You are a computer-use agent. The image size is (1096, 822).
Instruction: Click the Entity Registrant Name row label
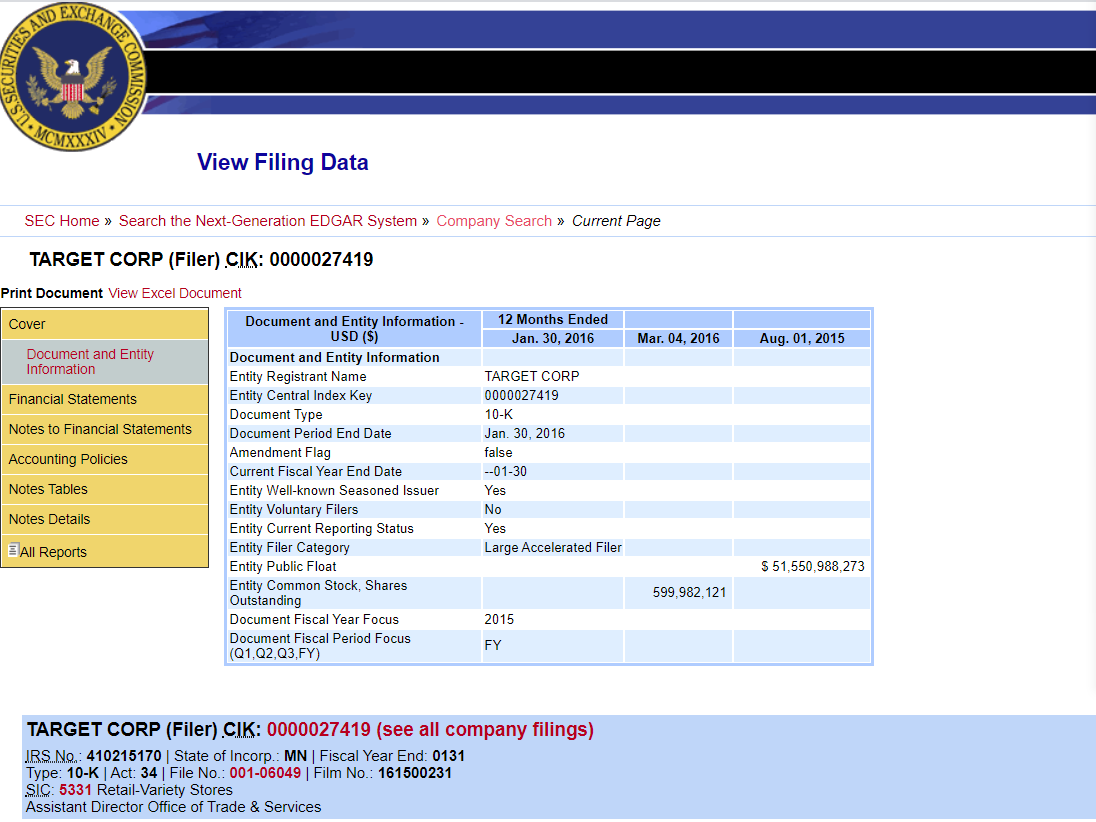click(x=298, y=376)
